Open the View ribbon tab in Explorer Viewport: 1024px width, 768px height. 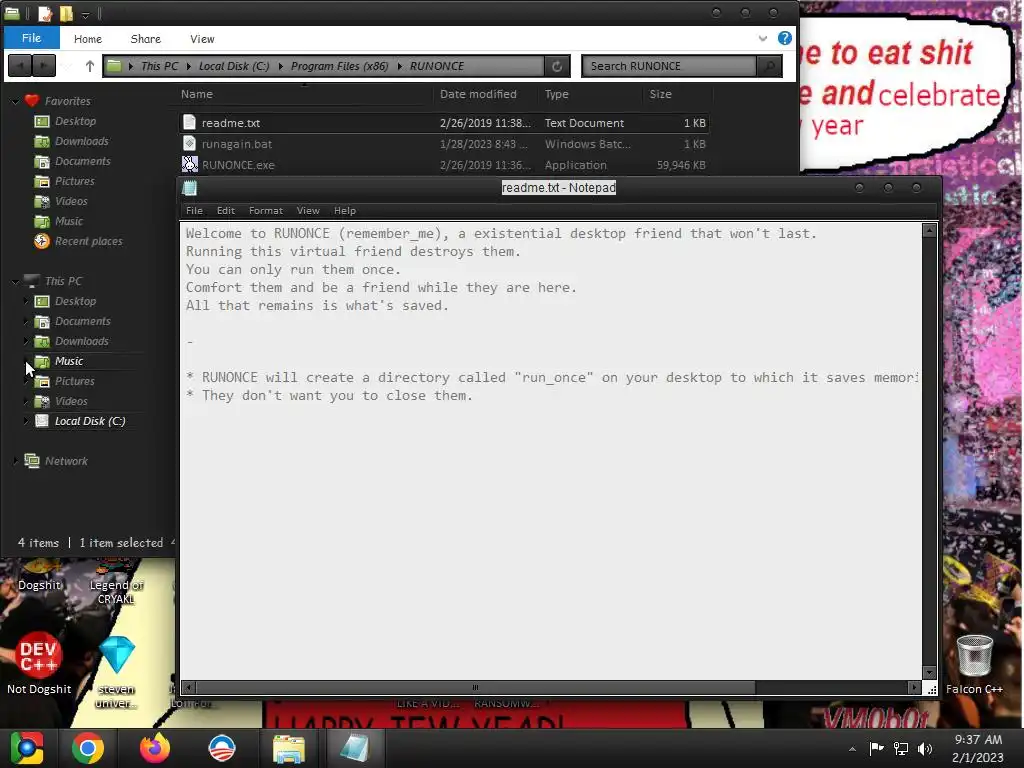tap(202, 39)
